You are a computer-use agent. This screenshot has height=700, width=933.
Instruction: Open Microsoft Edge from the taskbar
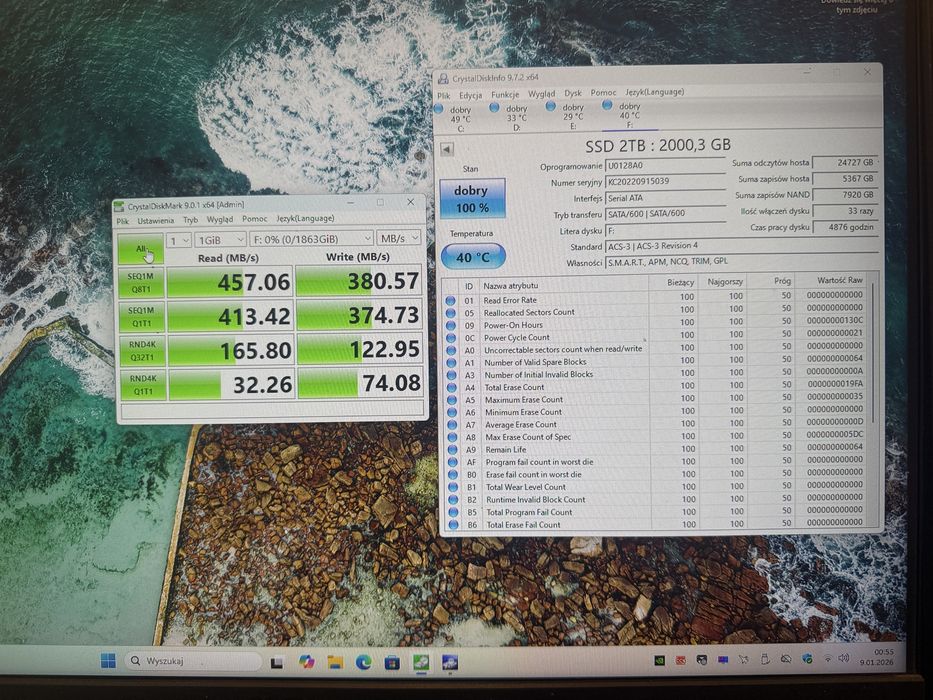[364, 662]
